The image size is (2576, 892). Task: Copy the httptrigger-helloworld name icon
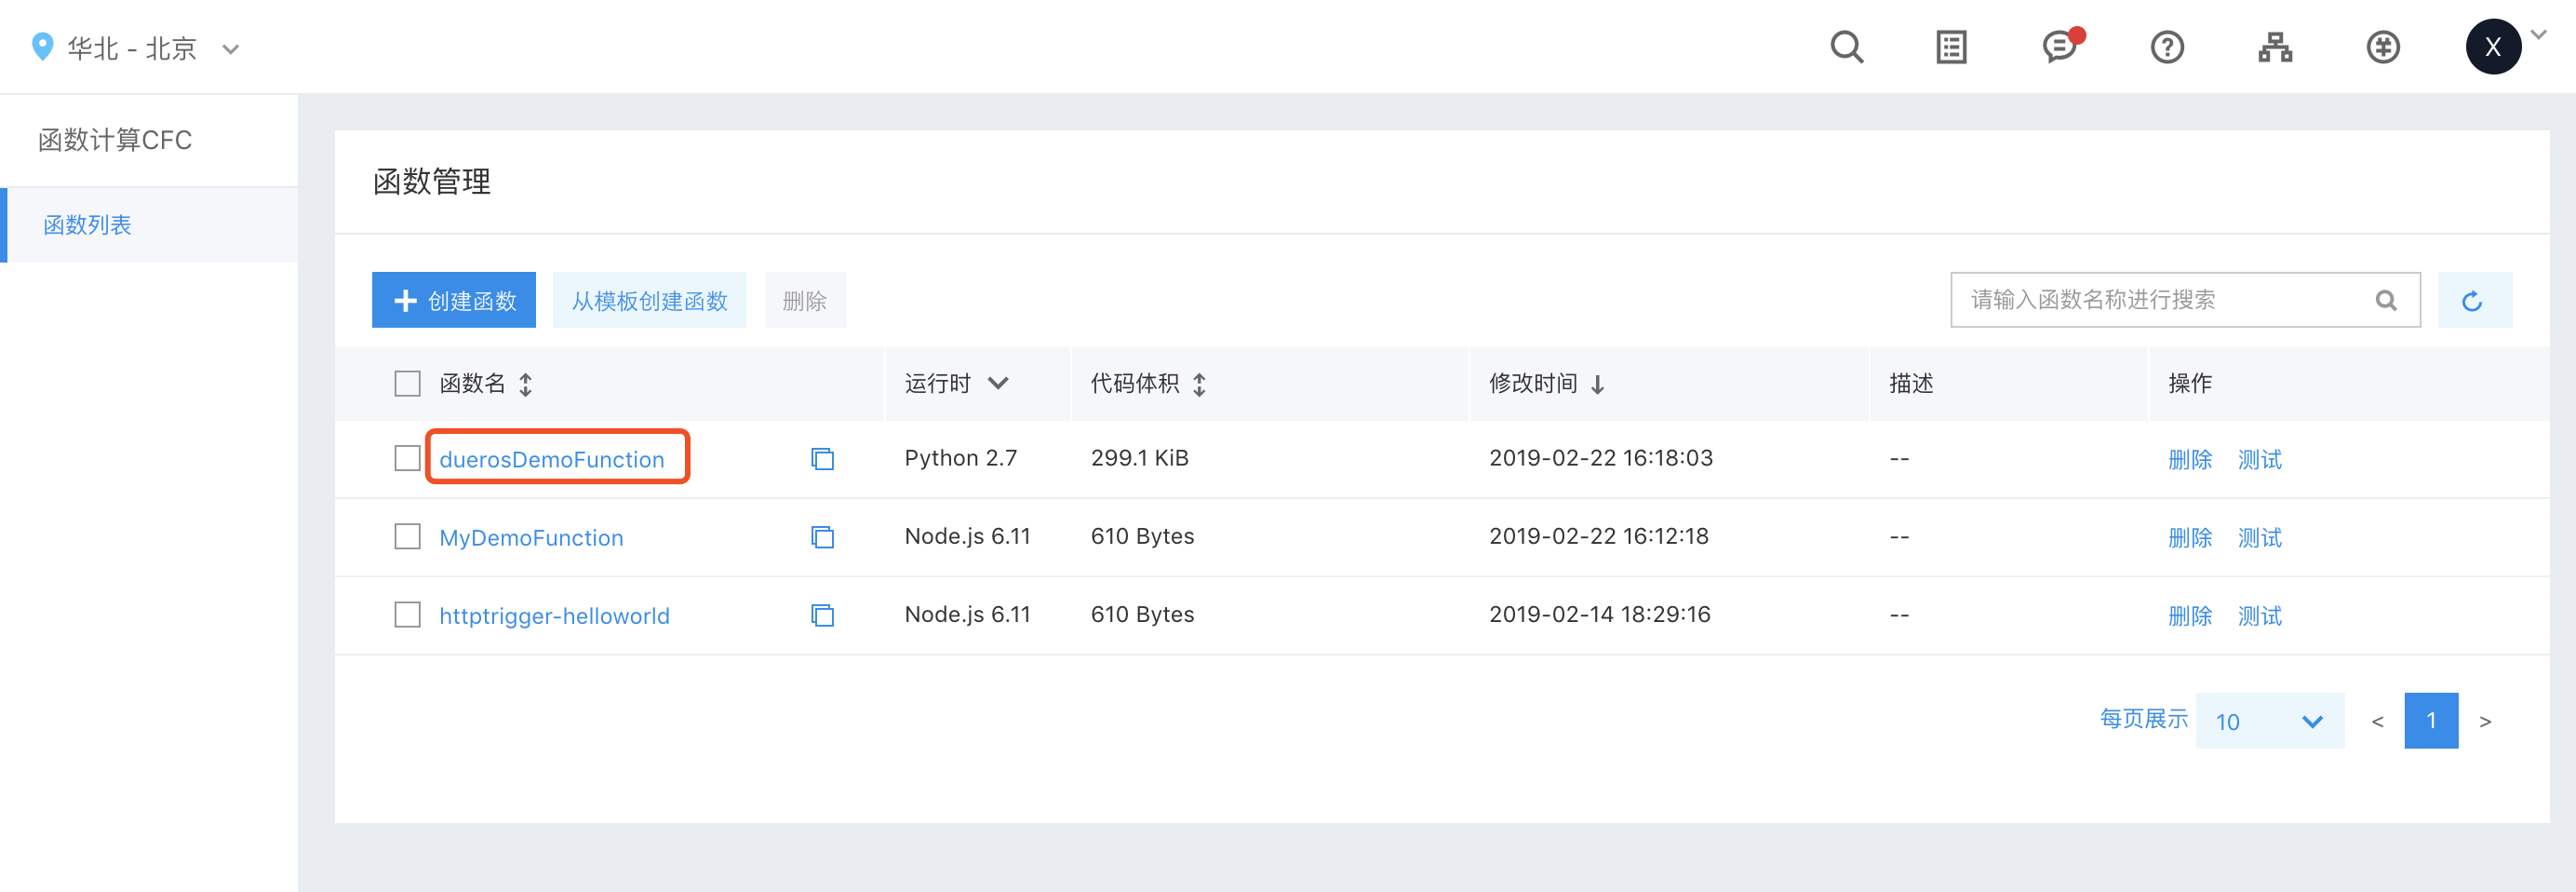pos(822,615)
